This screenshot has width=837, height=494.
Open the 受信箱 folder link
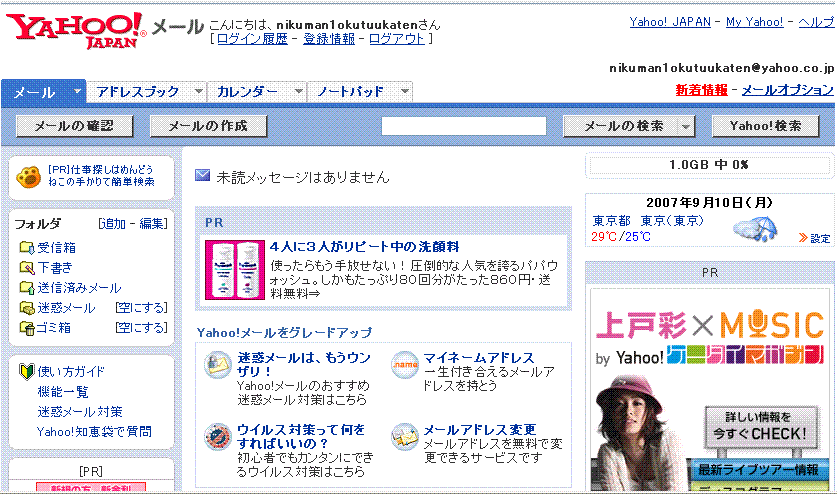[x=57, y=248]
